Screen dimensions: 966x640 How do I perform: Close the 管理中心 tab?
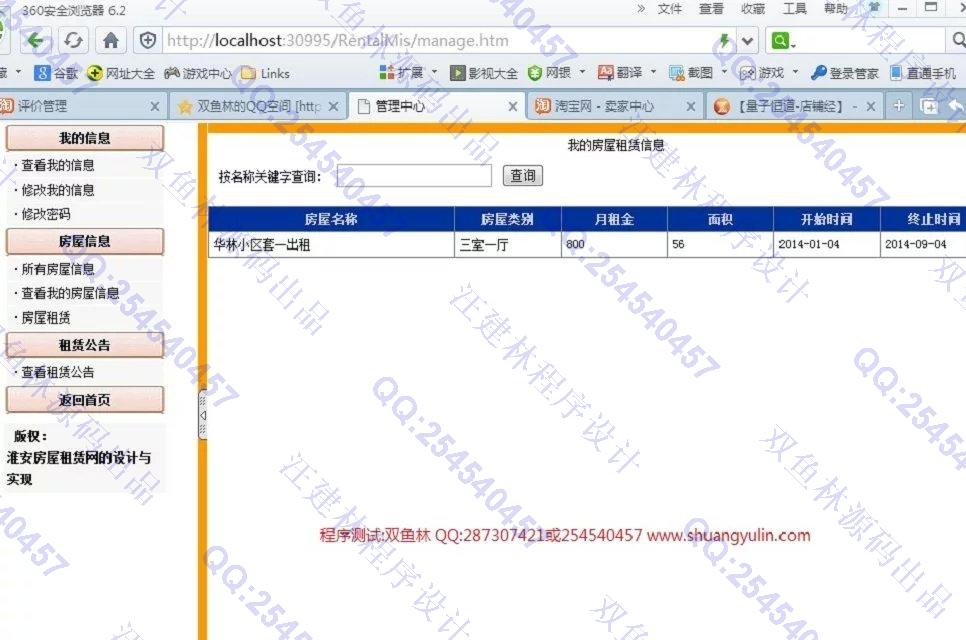coord(512,107)
